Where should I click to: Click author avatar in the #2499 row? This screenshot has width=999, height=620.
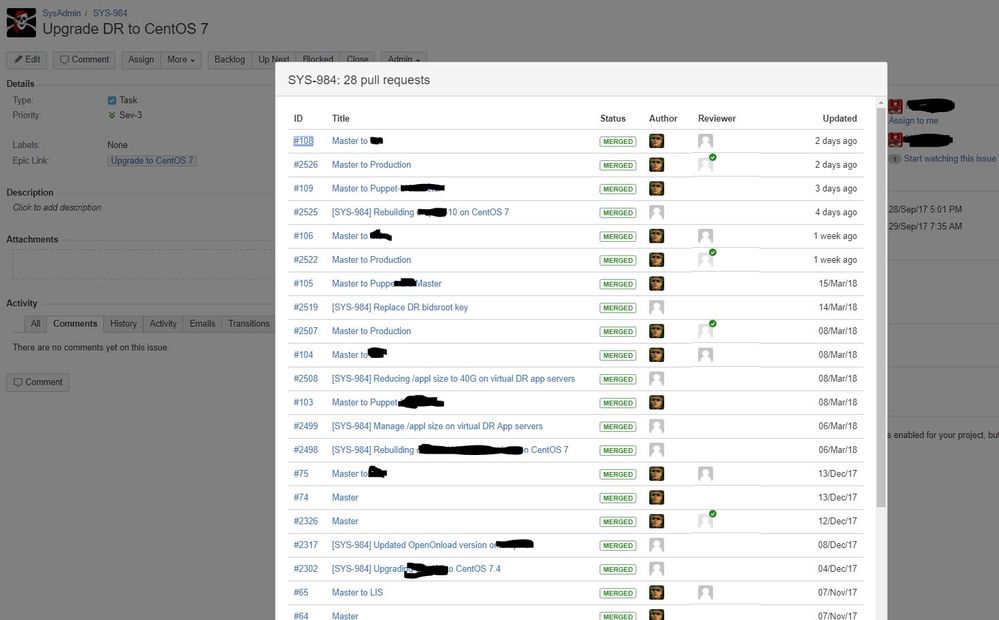coord(656,426)
